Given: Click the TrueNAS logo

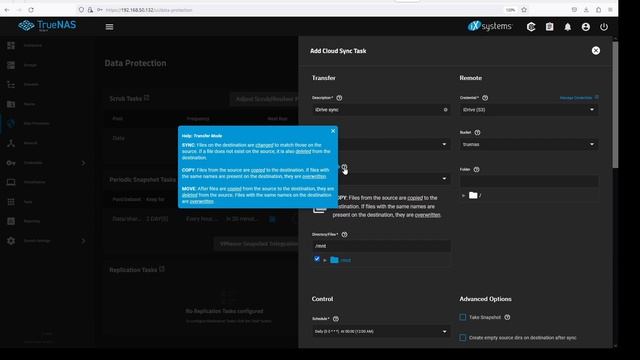Looking at the screenshot, I should pyautogui.click(x=47, y=26).
